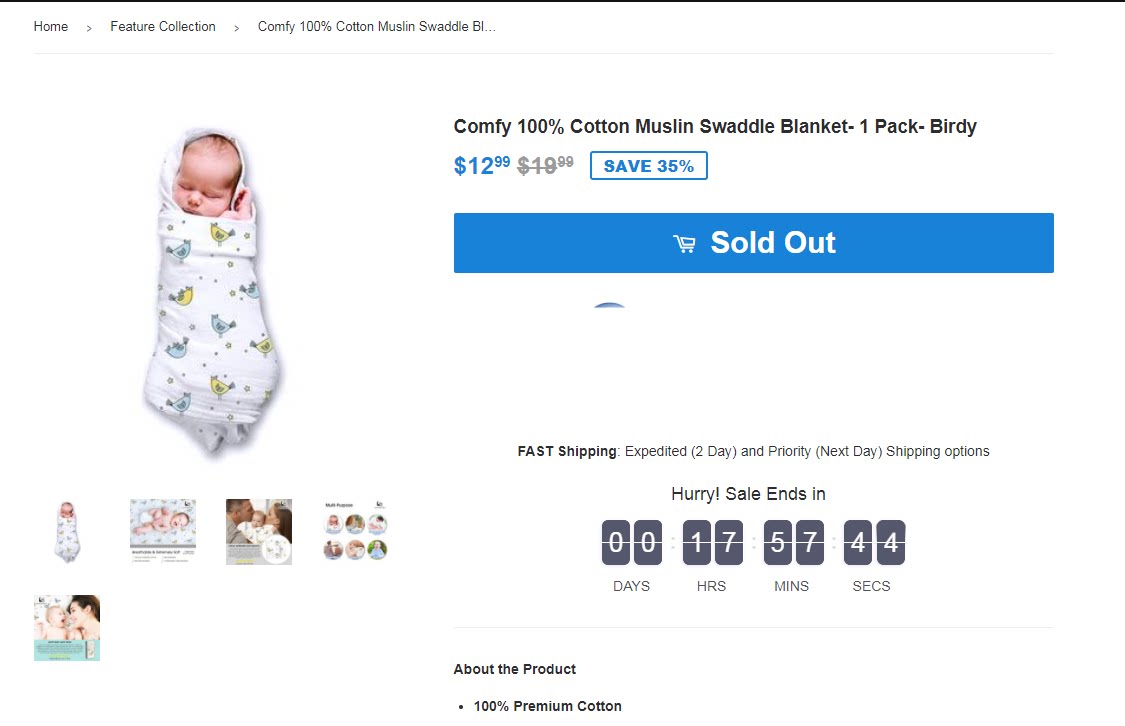
Task: Go to Home via breadcrumb
Action: tap(51, 27)
